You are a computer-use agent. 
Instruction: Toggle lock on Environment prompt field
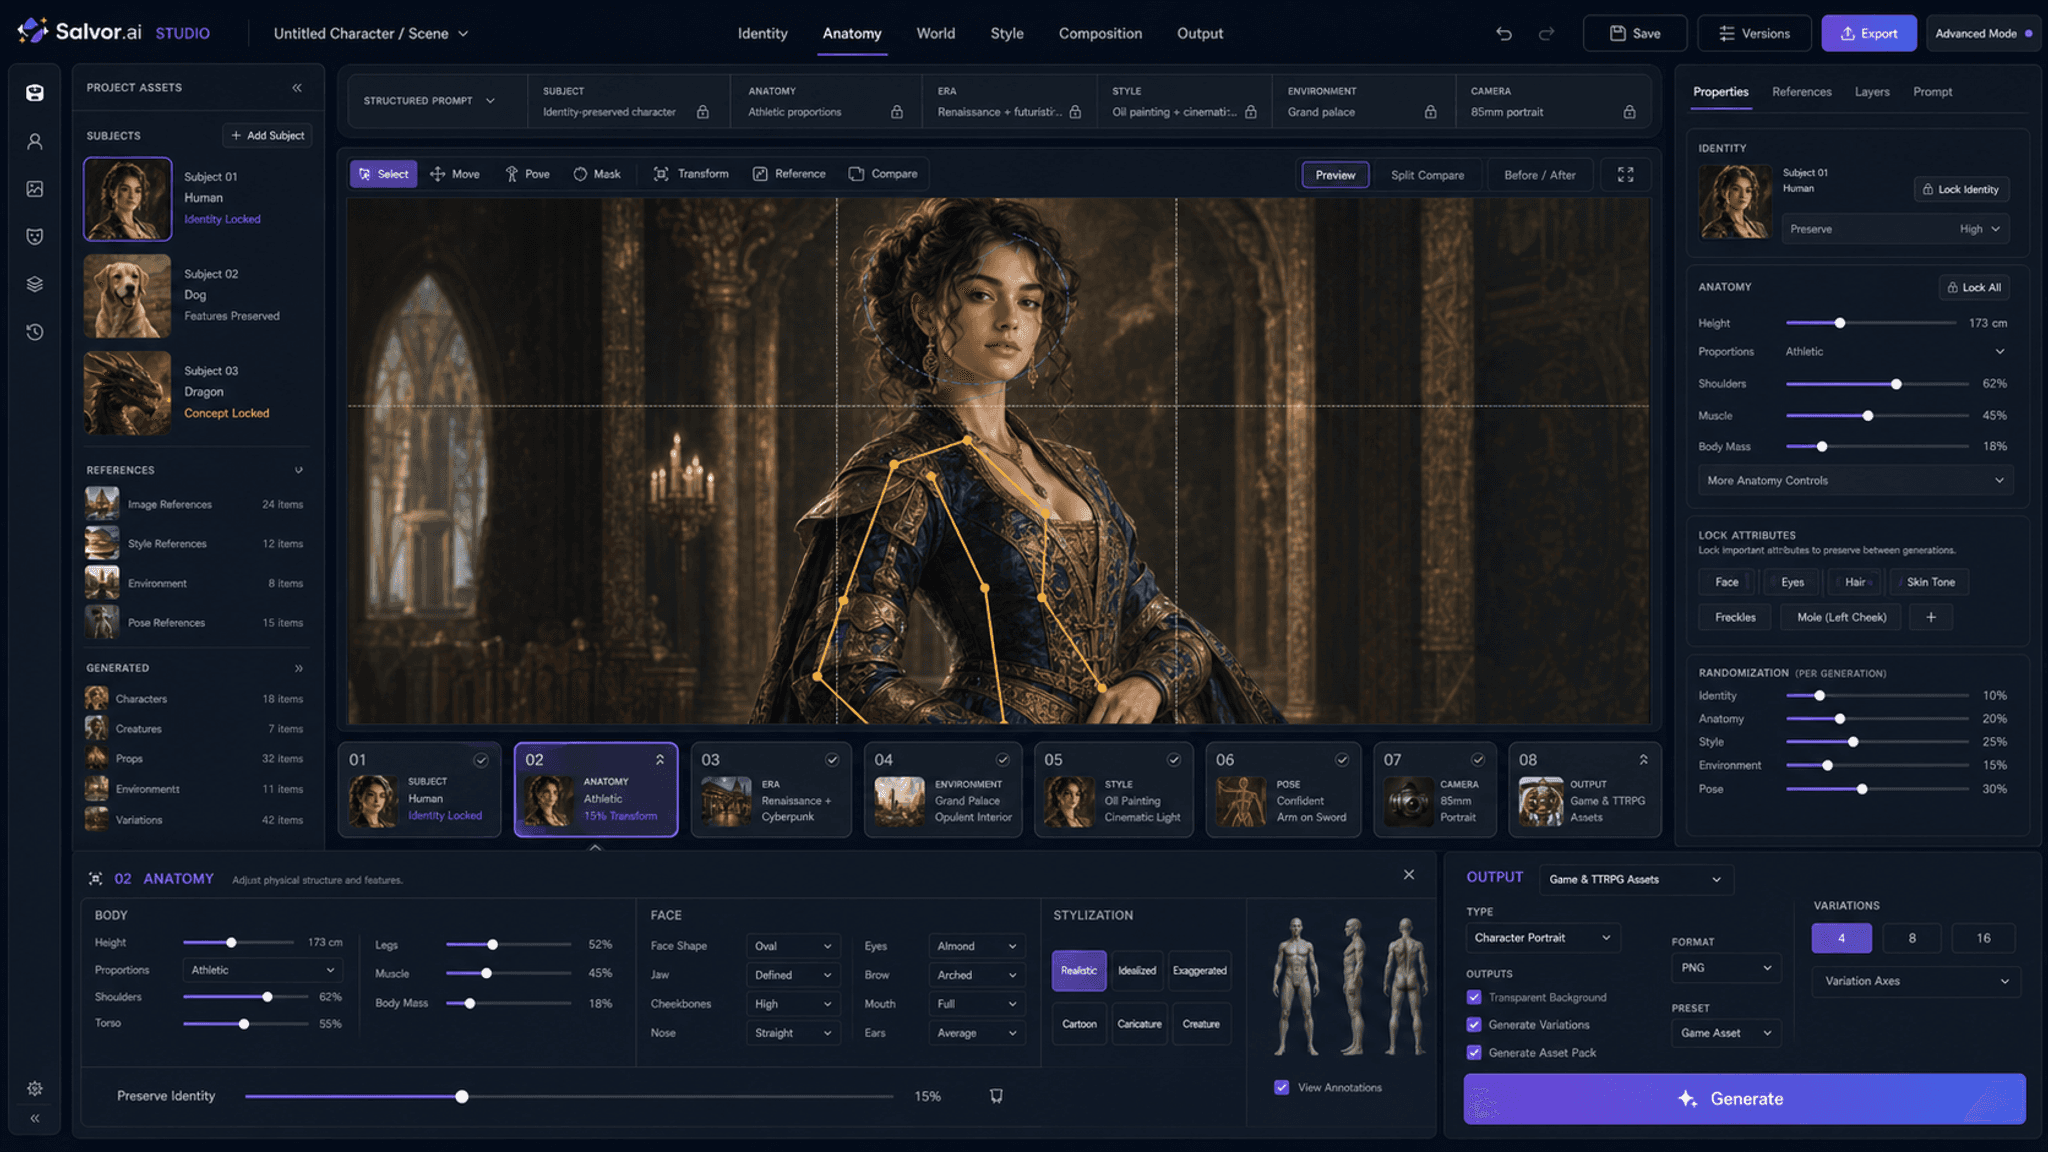(x=1431, y=112)
